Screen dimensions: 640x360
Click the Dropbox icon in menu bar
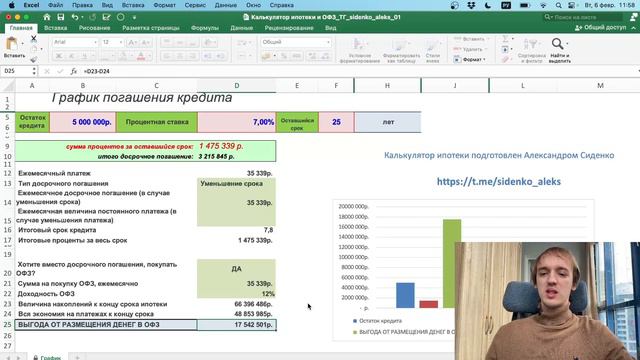[471, 5]
